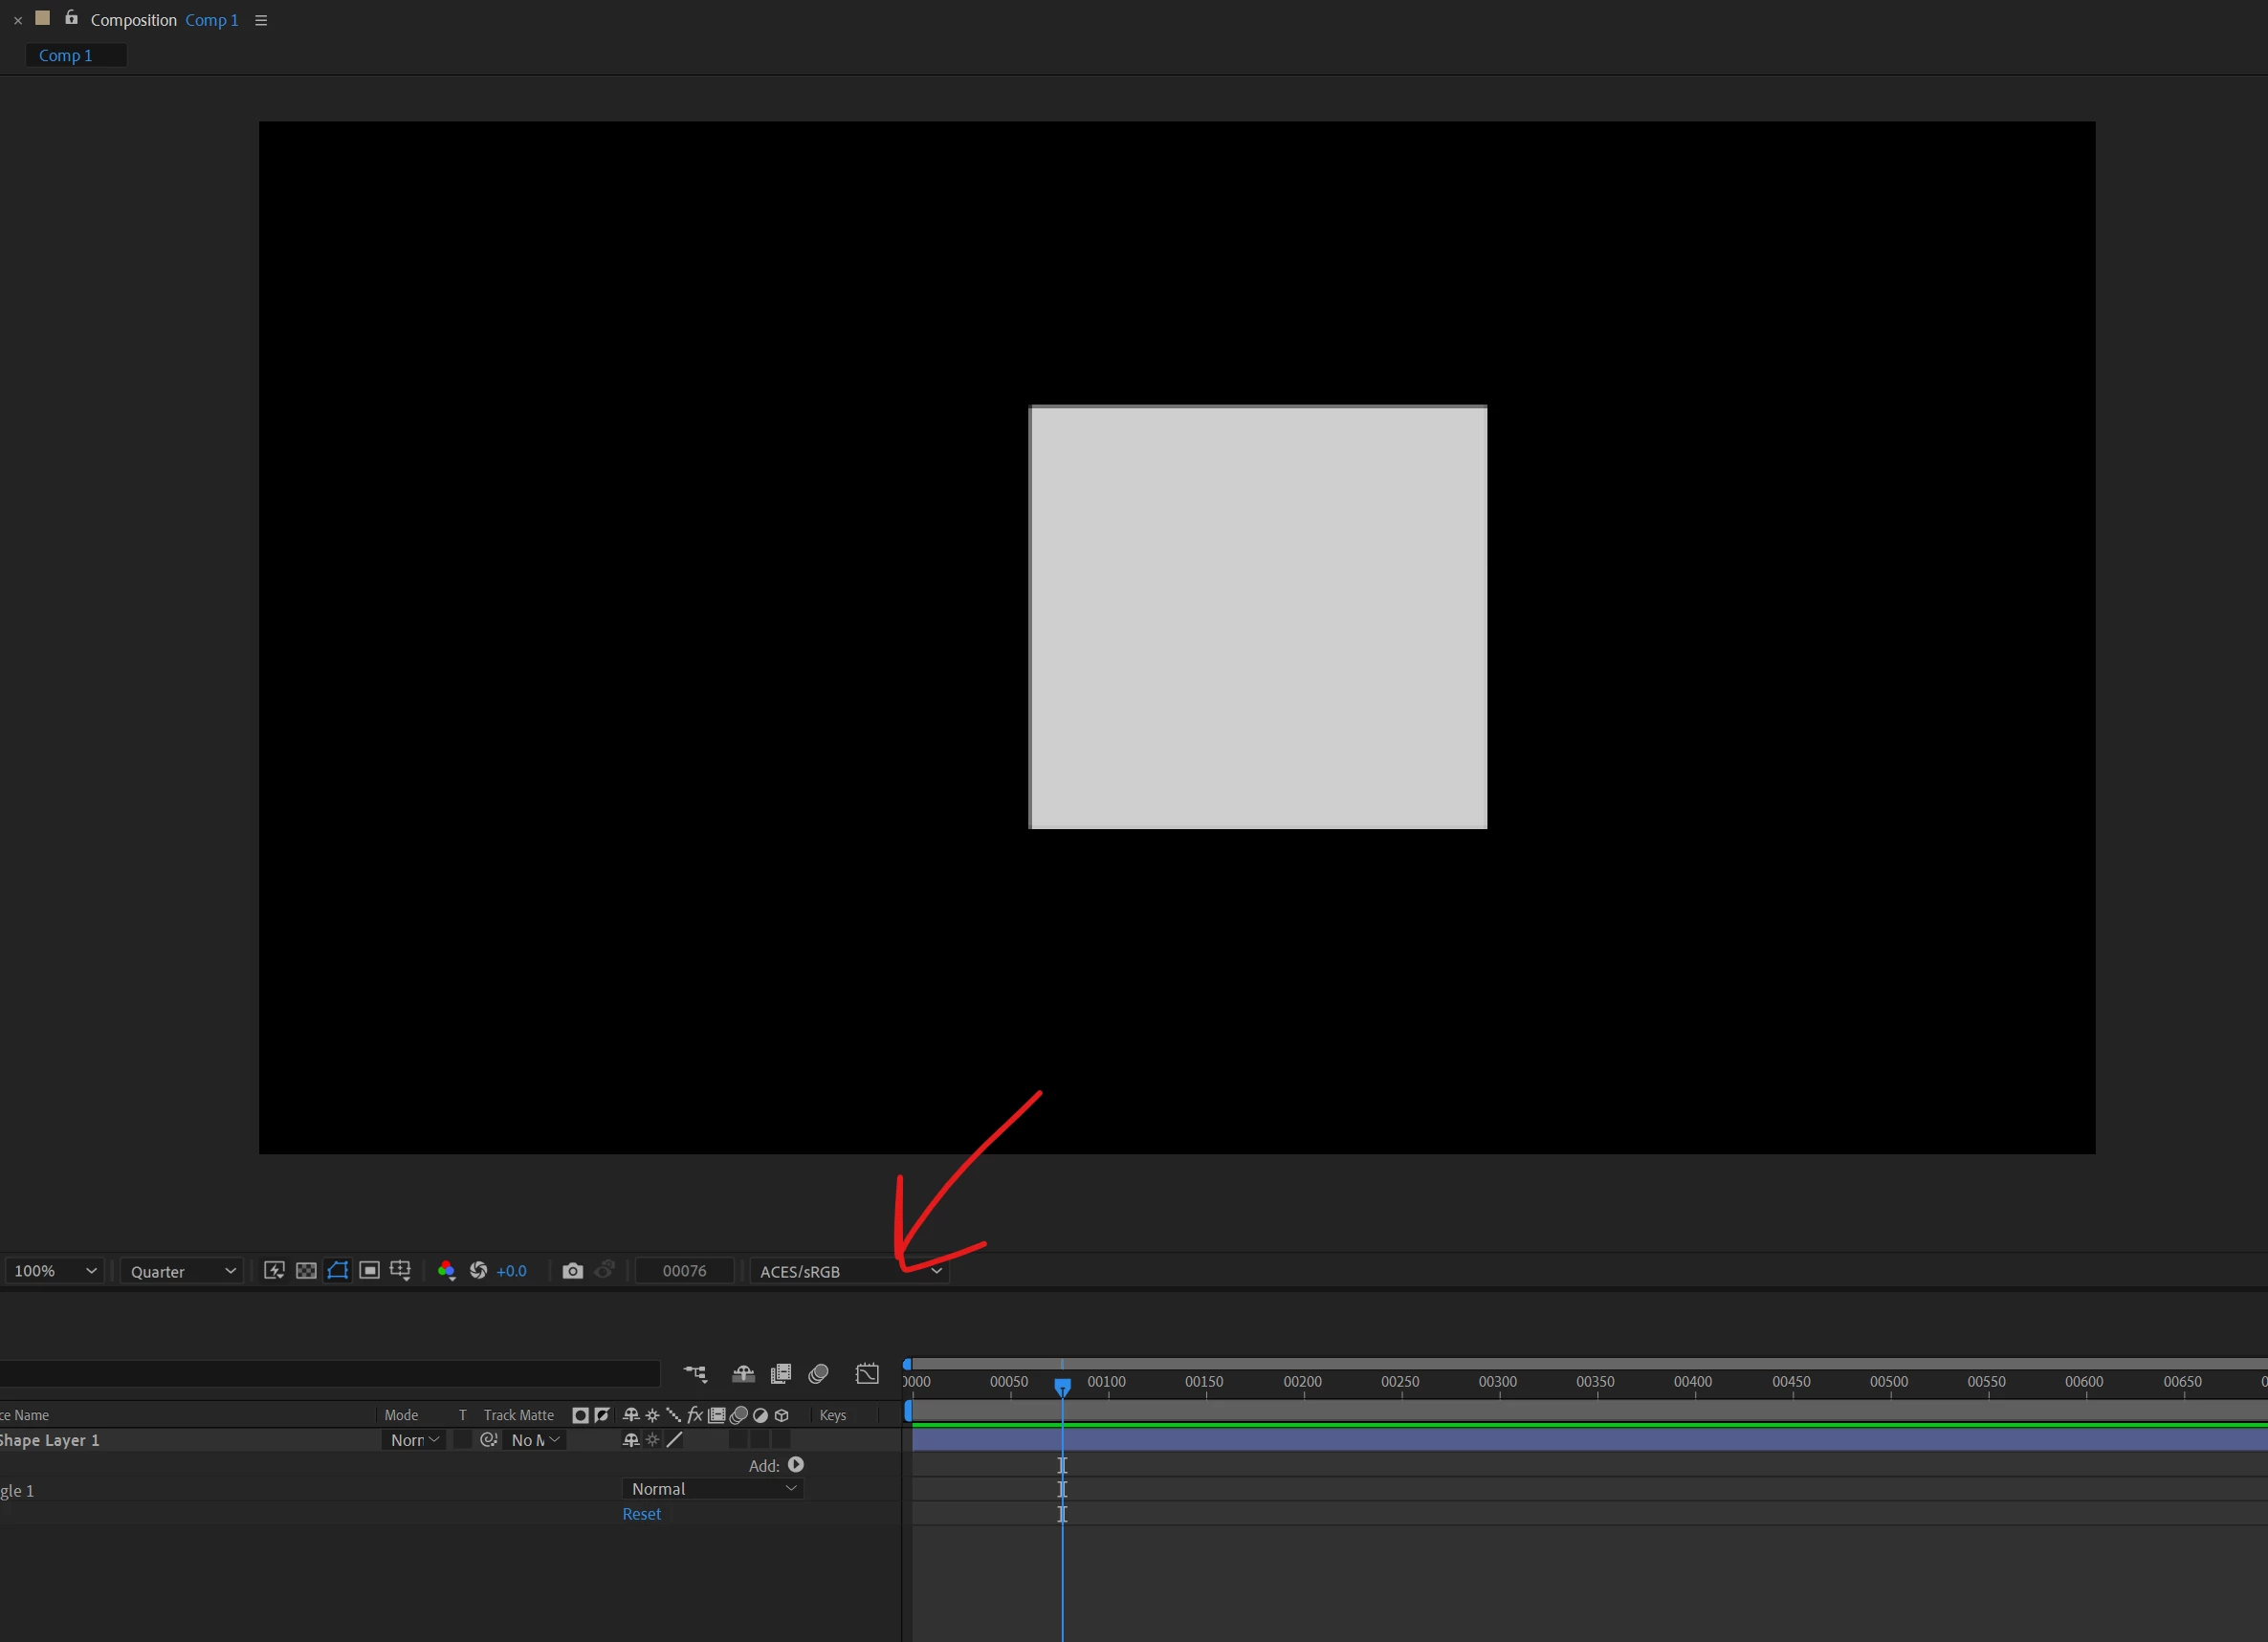
Task: Click the Region of Interest icon
Action: coord(369,1270)
